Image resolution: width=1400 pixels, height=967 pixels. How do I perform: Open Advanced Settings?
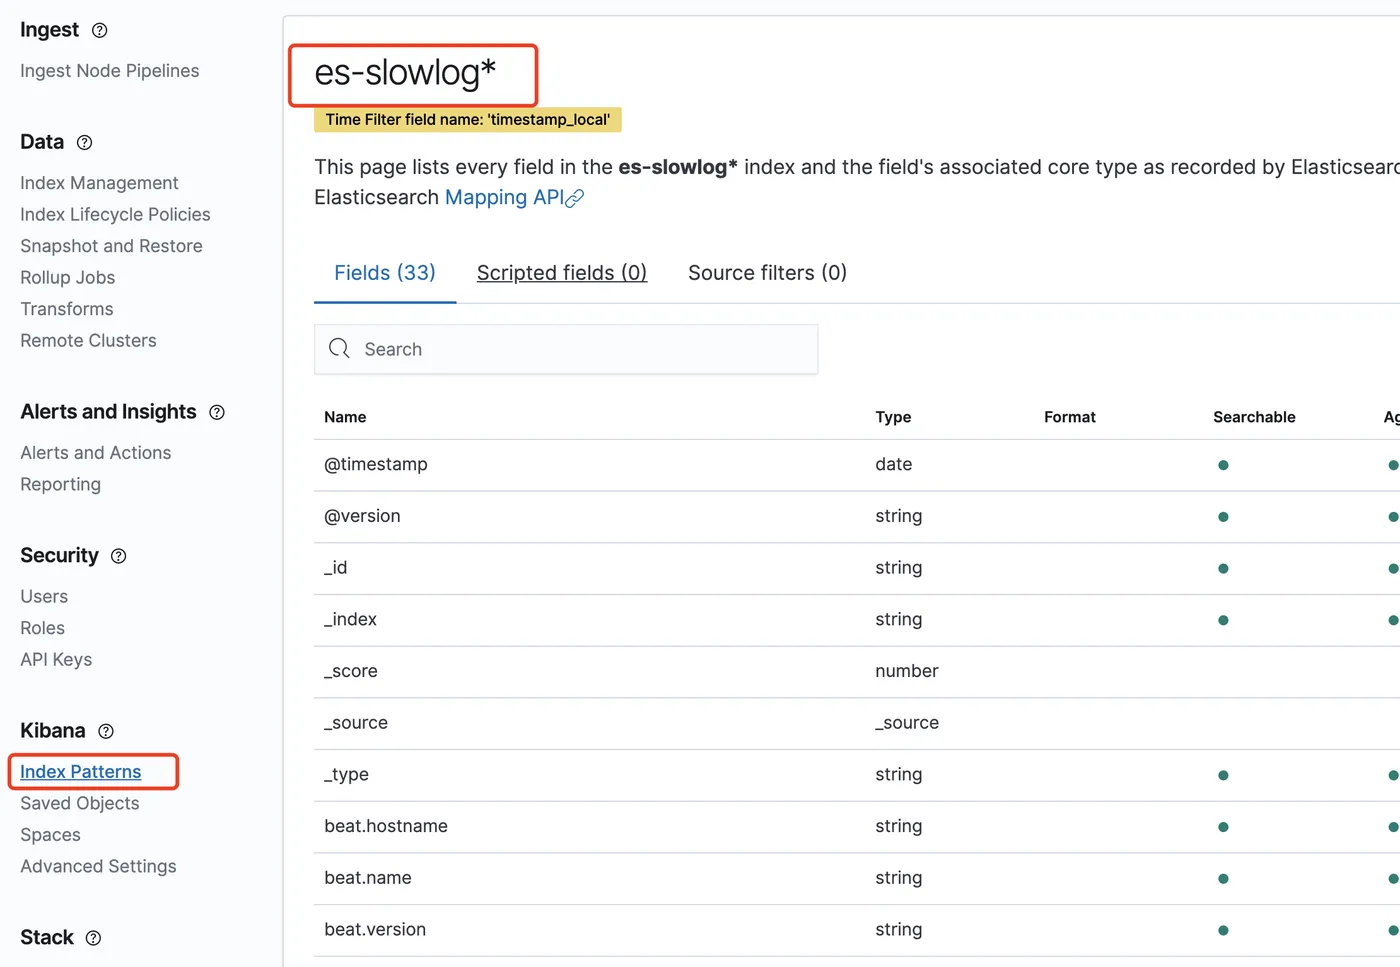[x=98, y=866]
